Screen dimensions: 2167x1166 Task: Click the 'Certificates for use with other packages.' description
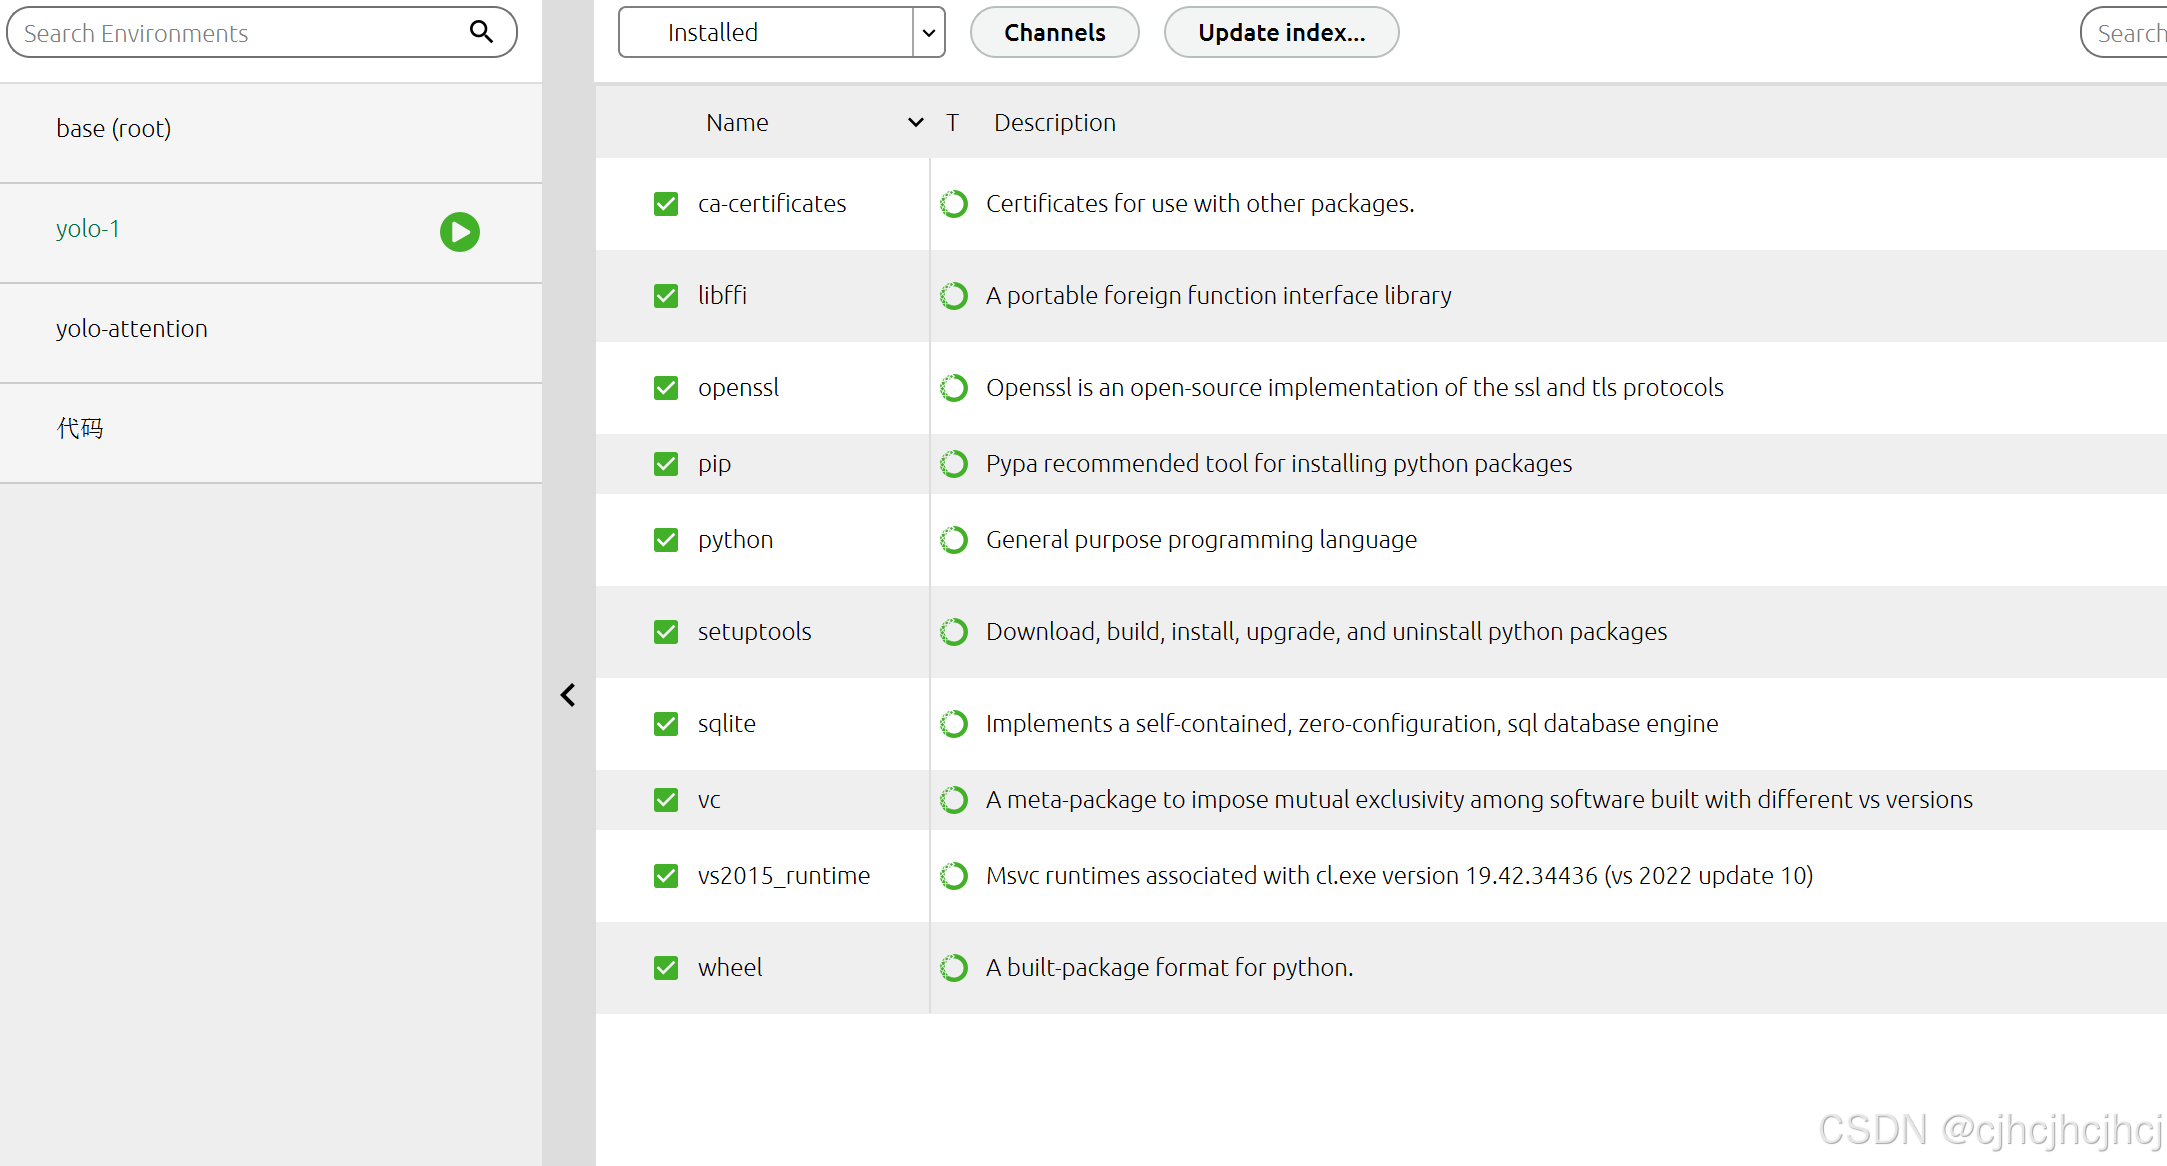pos(1200,204)
